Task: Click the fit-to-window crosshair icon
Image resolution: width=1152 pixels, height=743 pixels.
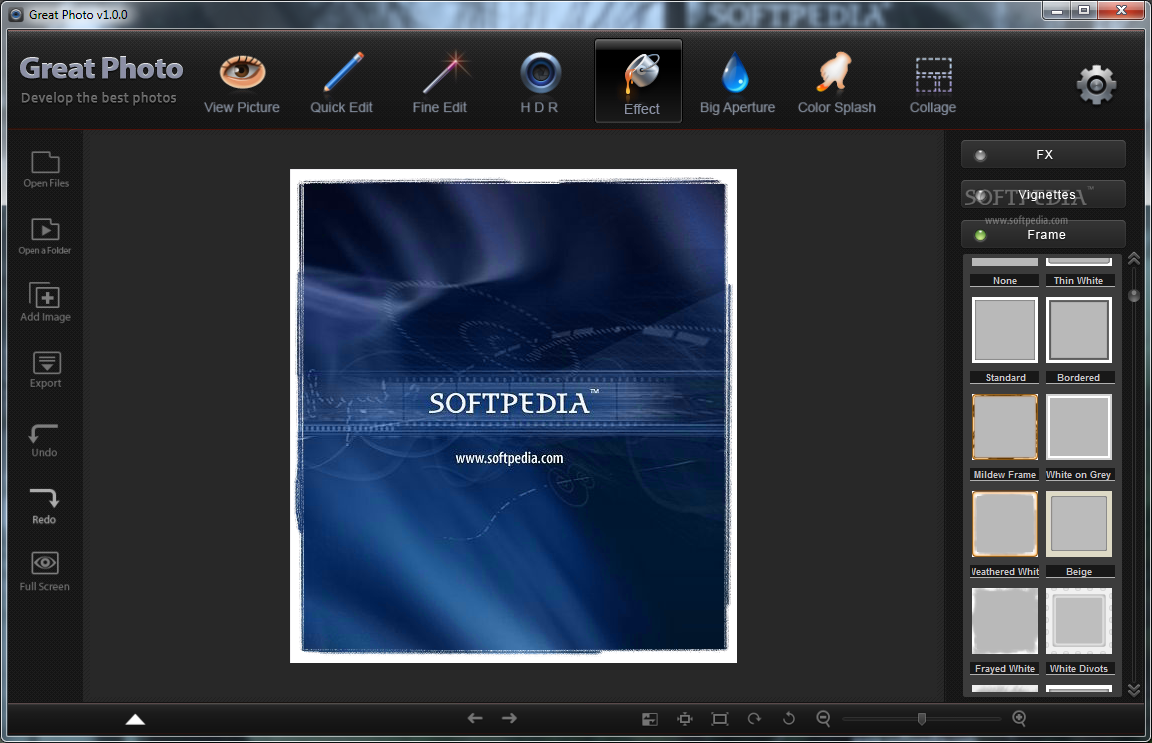Action: coord(685,719)
